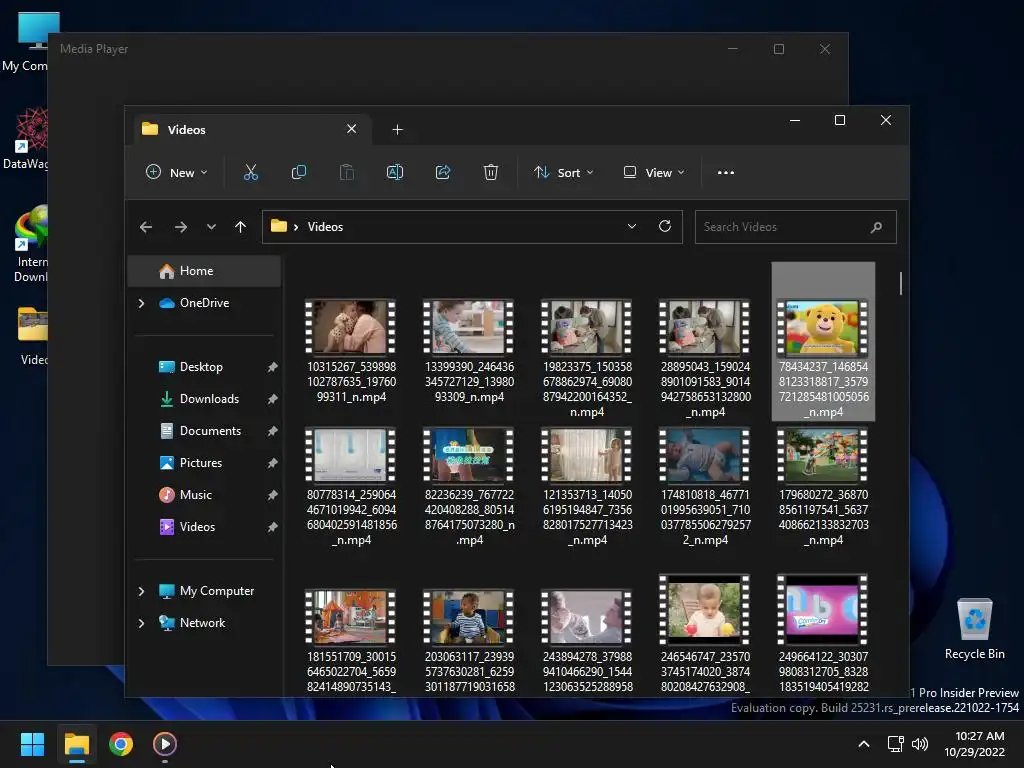1024x768 pixels.
Task: Open Documents in quick access
Action: point(204,431)
